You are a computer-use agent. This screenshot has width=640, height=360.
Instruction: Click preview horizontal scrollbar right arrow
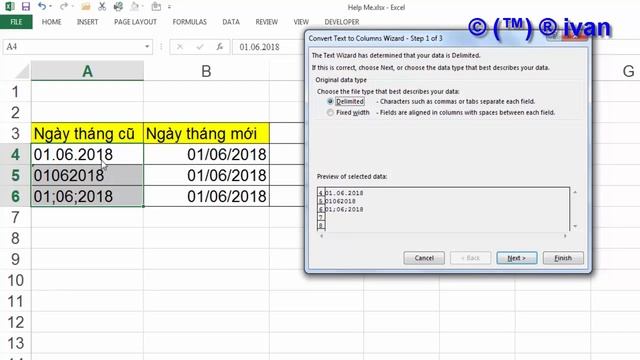coord(565,236)
